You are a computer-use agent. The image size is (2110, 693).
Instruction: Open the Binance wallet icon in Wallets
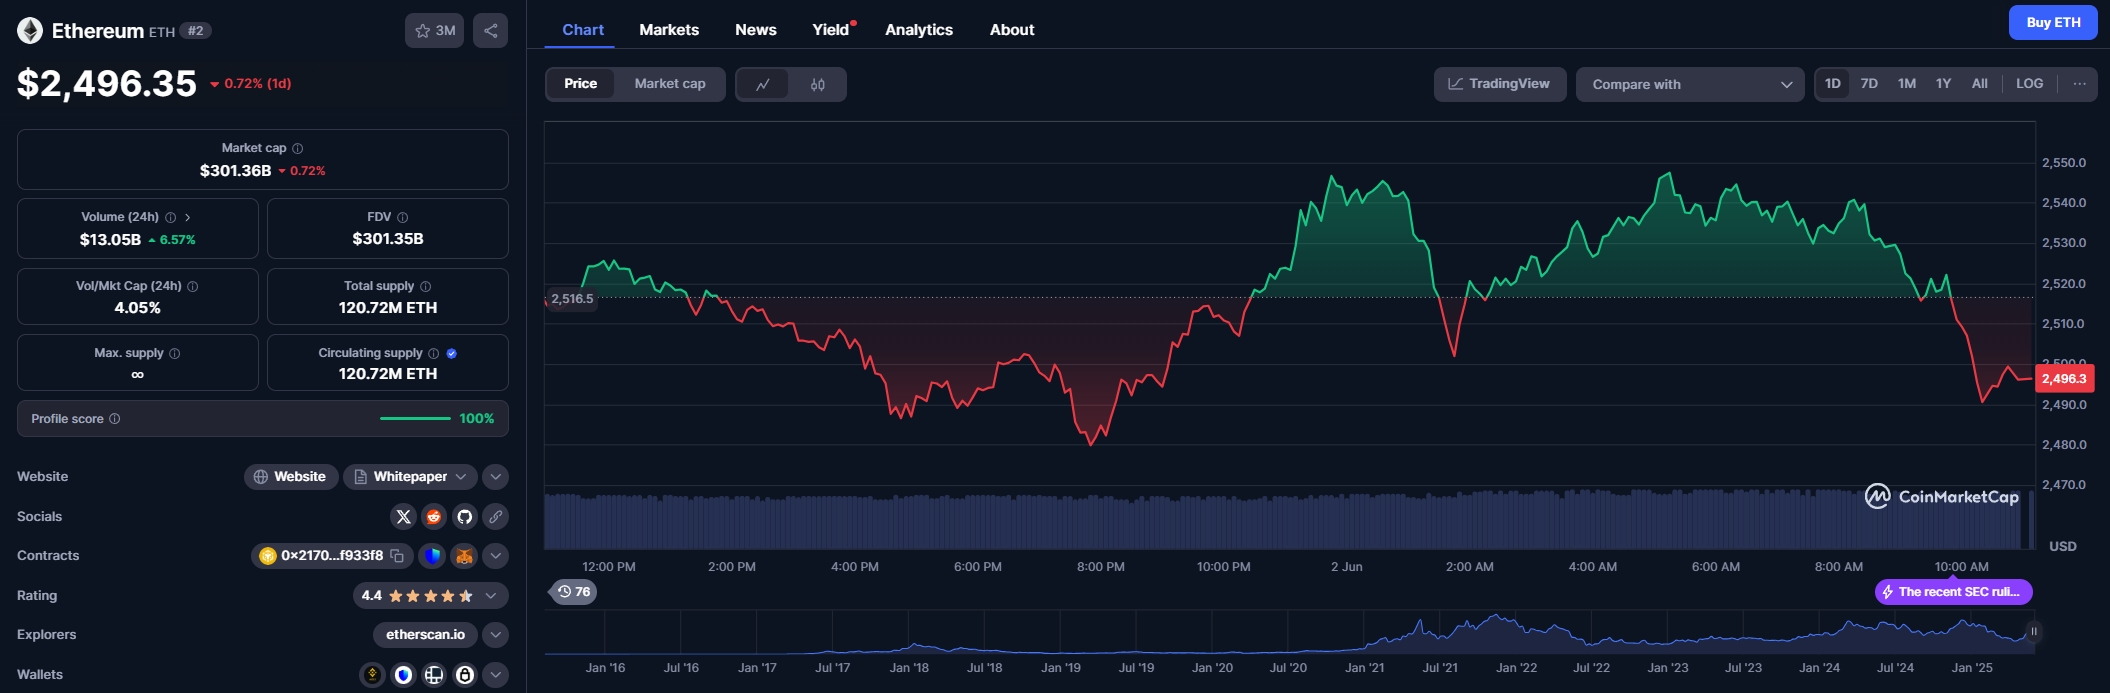[372, 675]
